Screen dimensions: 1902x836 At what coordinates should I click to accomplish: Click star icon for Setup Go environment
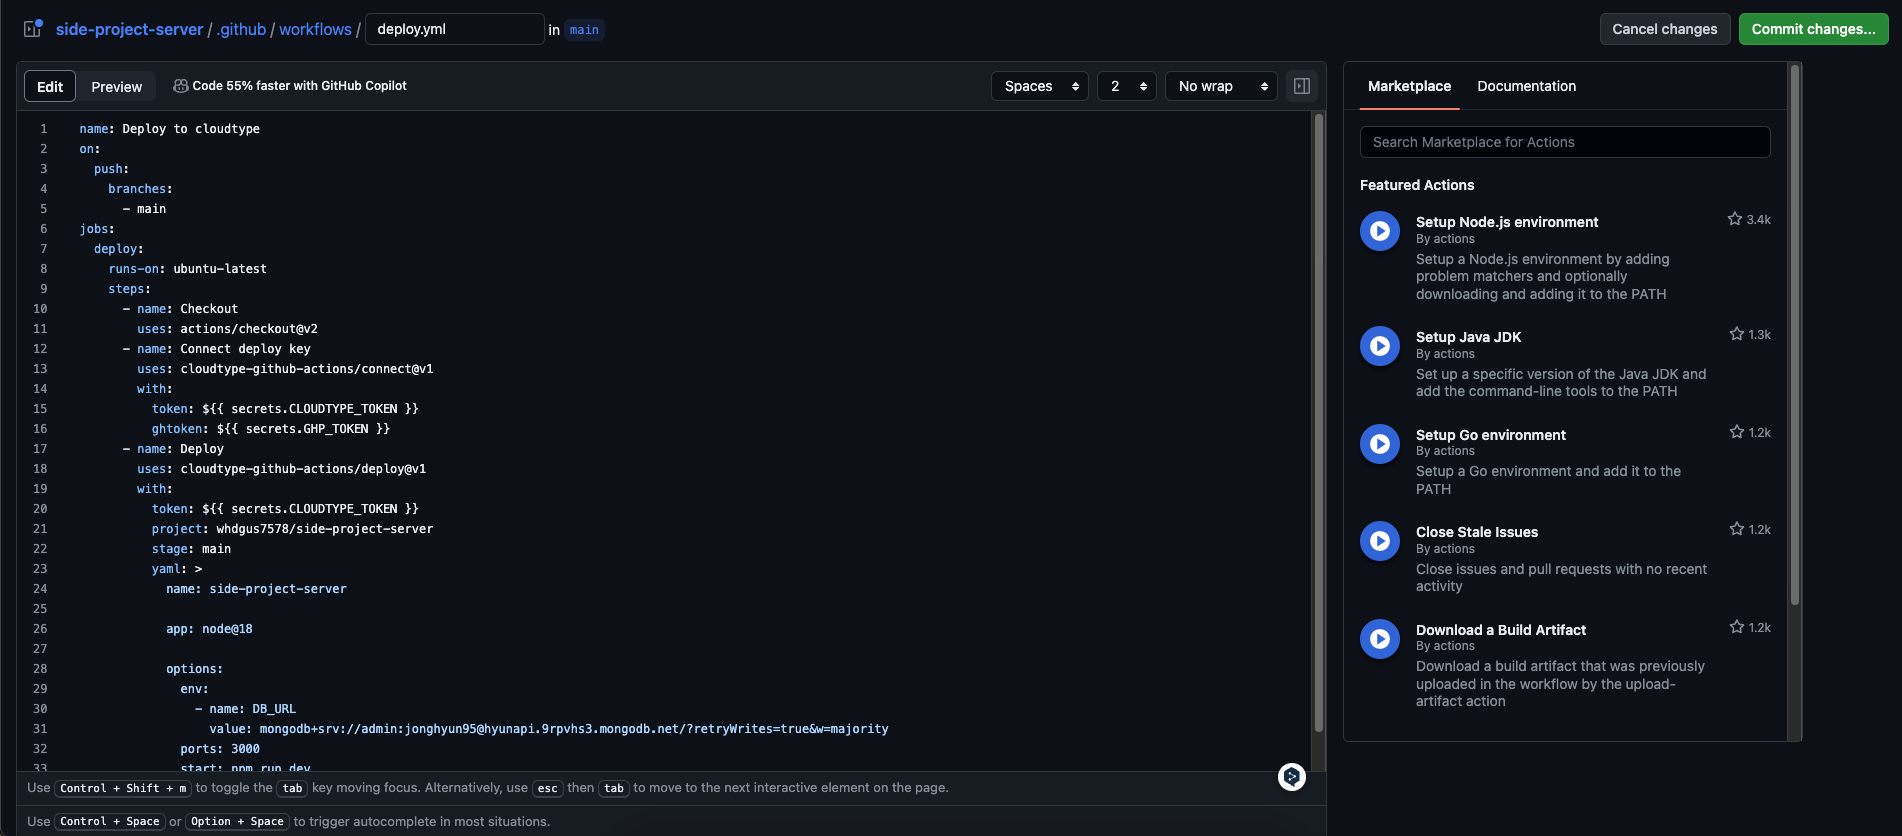click(1737, 432)
